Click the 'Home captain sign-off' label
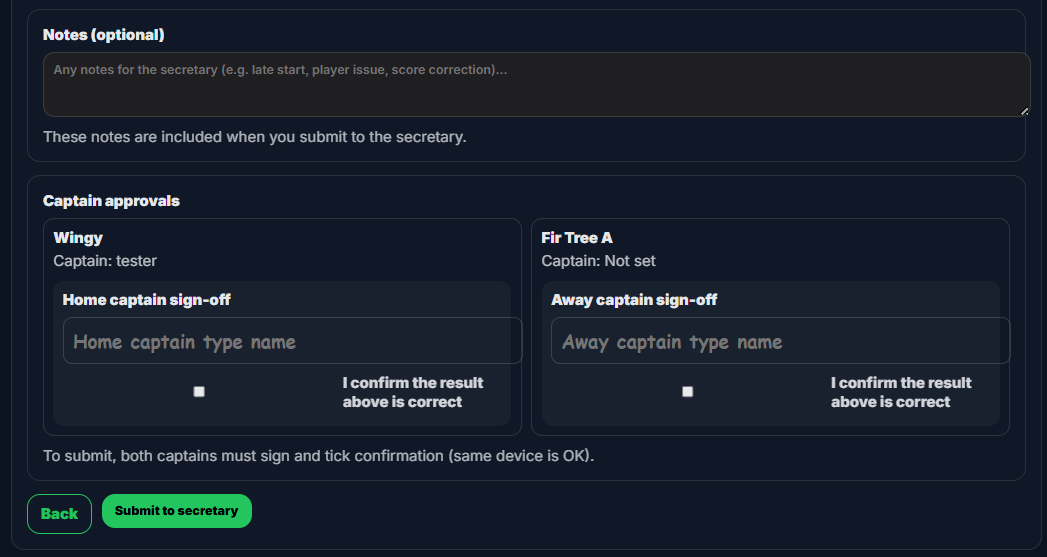The image size is (1047, 557). click(x=147, y=300)
